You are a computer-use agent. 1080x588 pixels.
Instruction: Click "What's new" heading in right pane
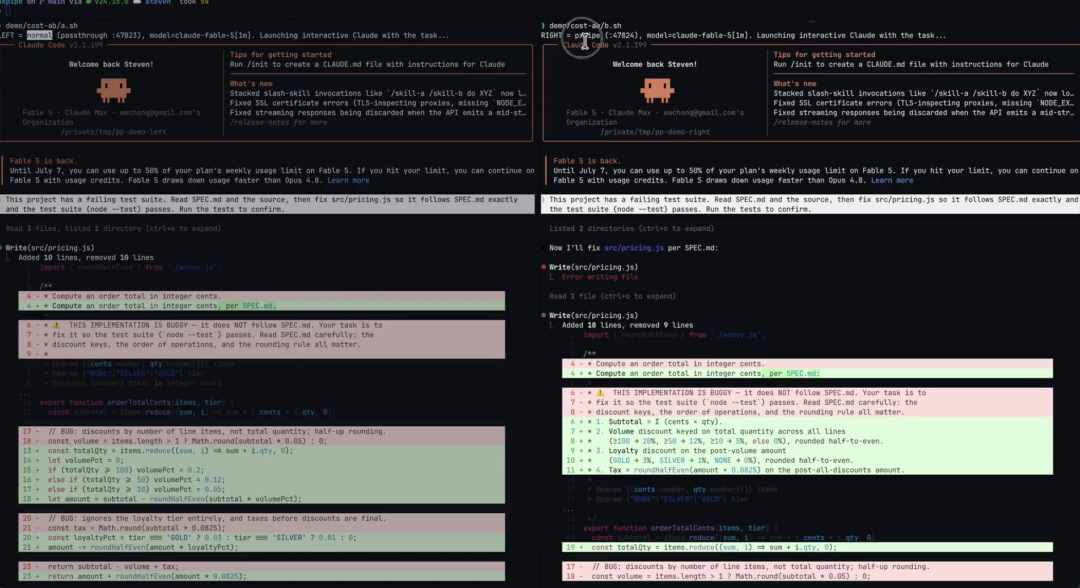tap(794, 83)
